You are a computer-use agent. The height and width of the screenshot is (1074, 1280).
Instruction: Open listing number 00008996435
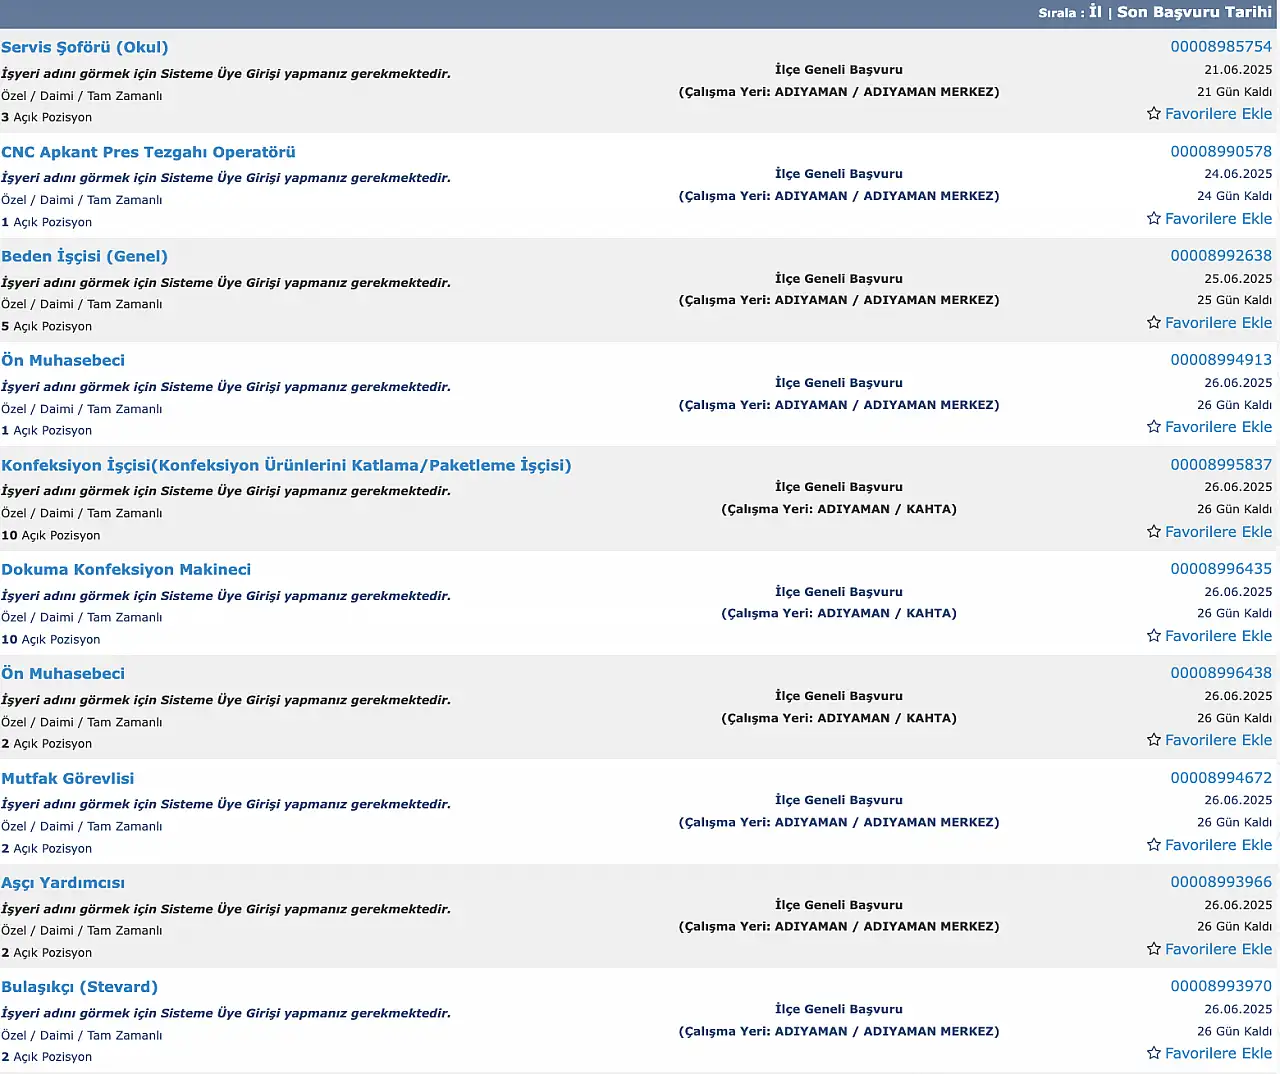coord(1221,569)
